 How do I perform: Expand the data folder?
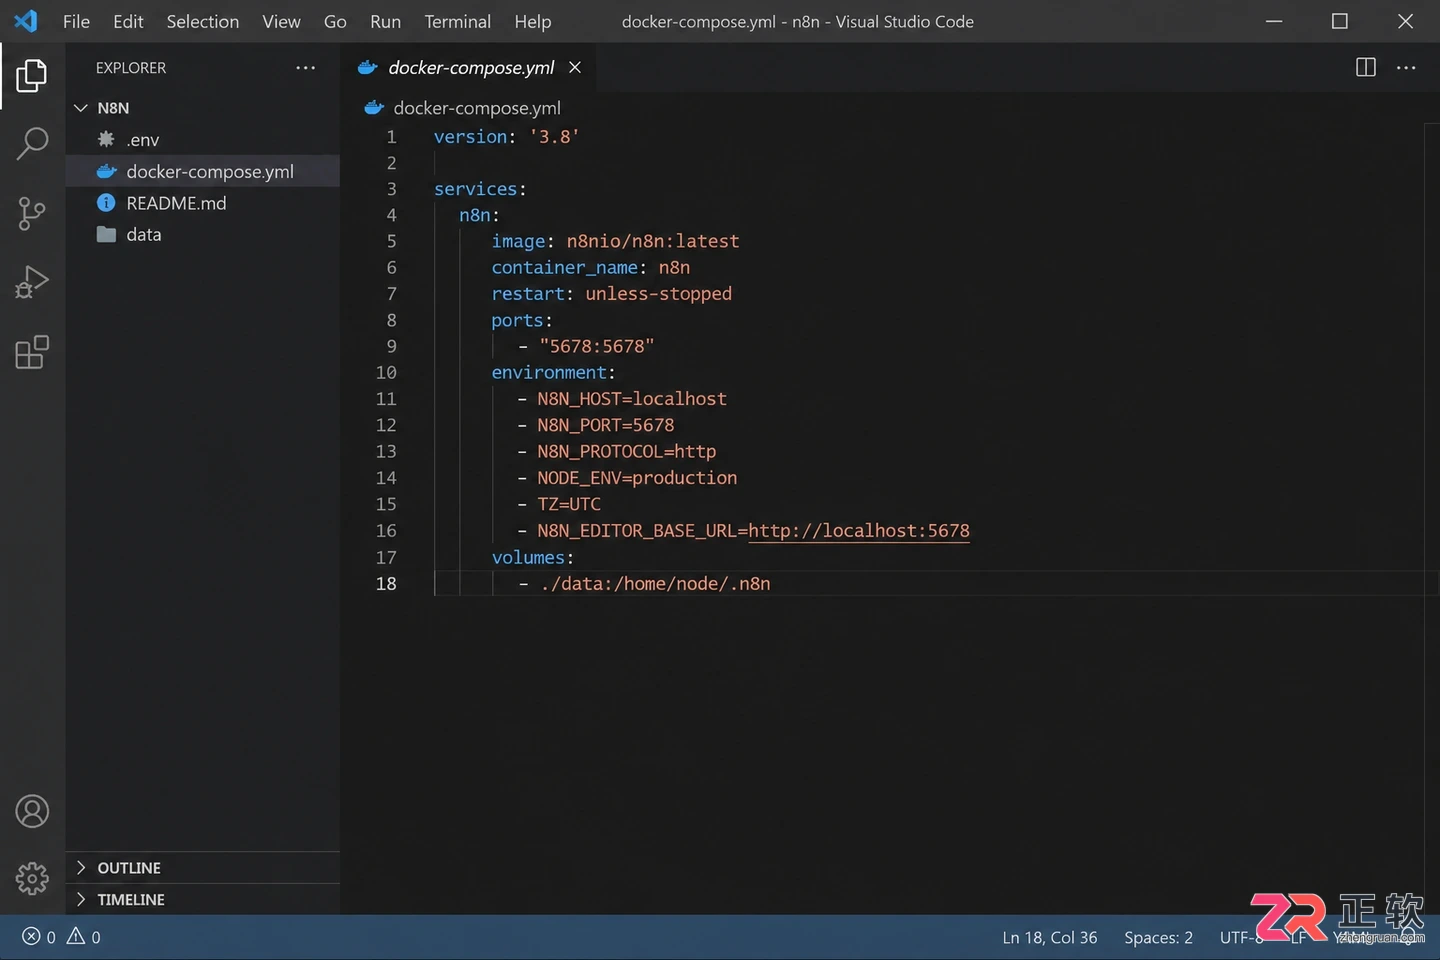(203, 234)
